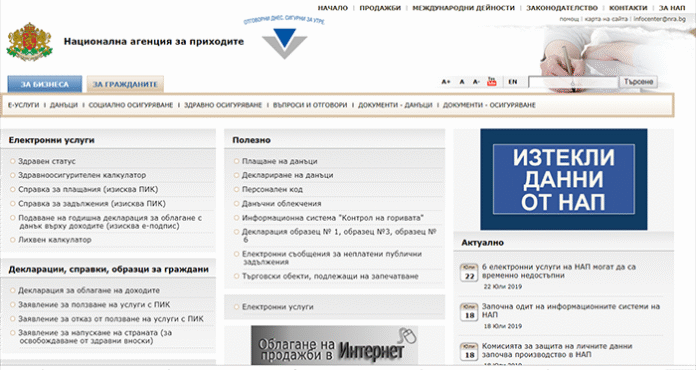The image size is (696, 370).
Task: Click the Bulgarian coat of arms logo
Action: pos(30,42)
